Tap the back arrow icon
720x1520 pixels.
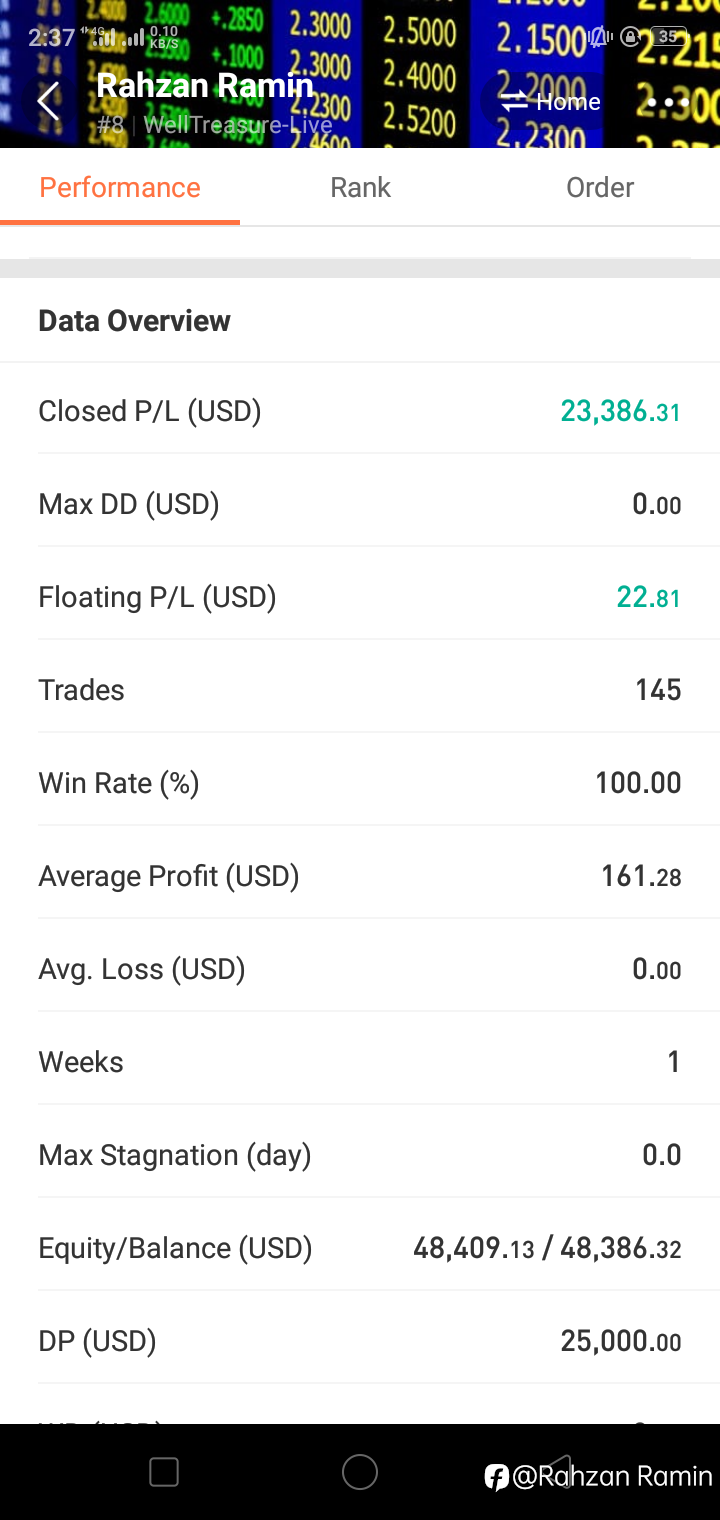point(47,101)
